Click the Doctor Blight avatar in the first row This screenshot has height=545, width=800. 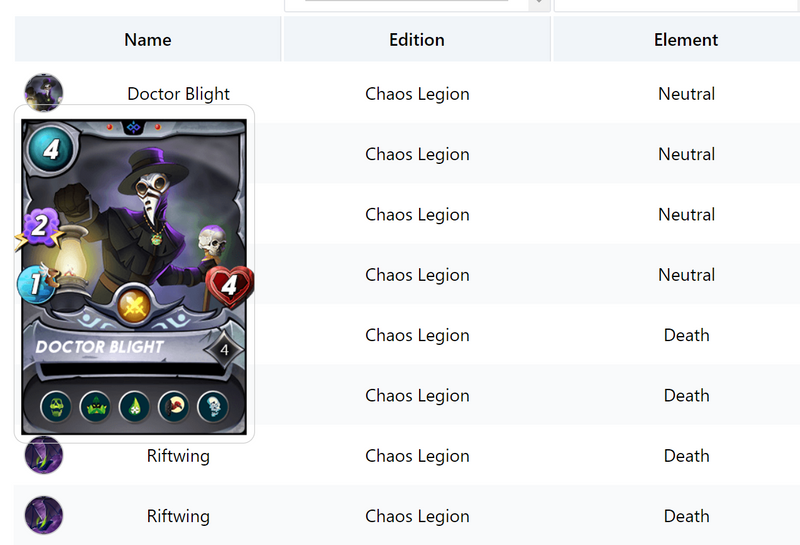(x=44, y=92)
